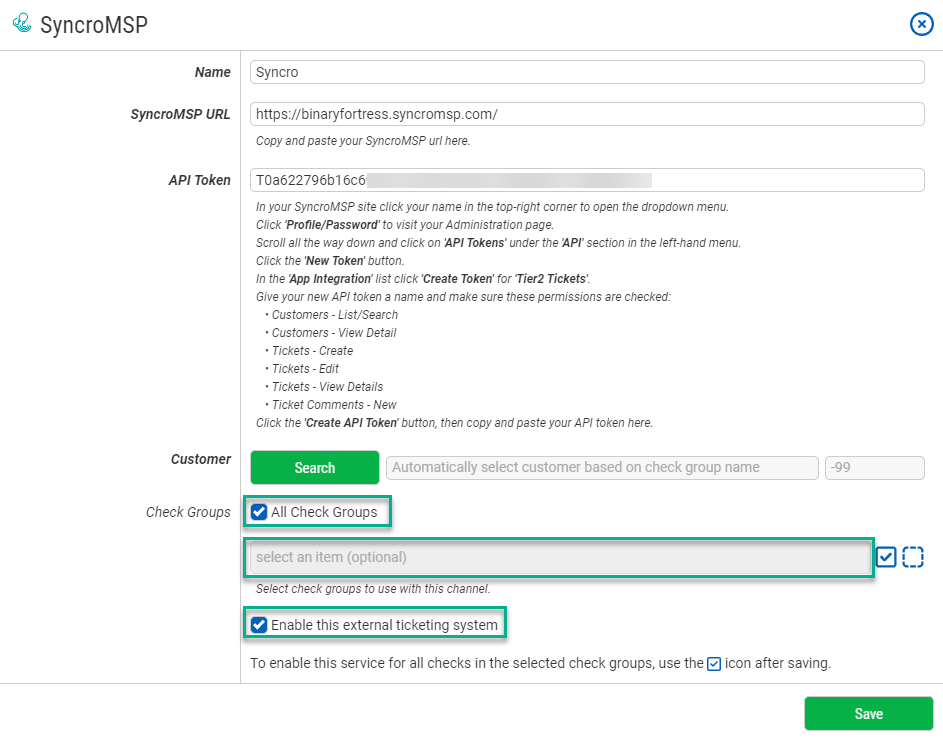Viewport: 943px width, 738px height.
Task: Click the Name label
Action: [212, 71]
